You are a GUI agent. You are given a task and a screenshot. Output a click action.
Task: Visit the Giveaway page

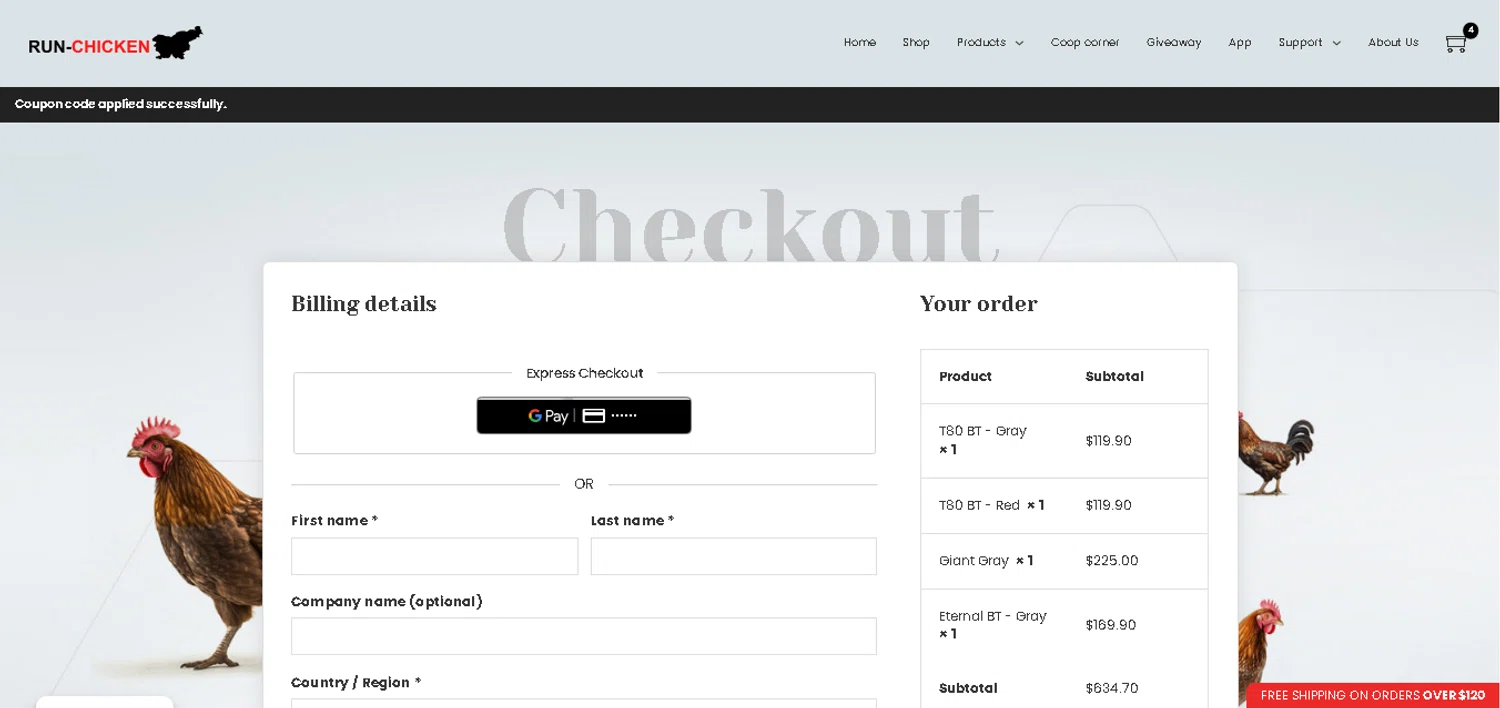[x=1173, y=42]
